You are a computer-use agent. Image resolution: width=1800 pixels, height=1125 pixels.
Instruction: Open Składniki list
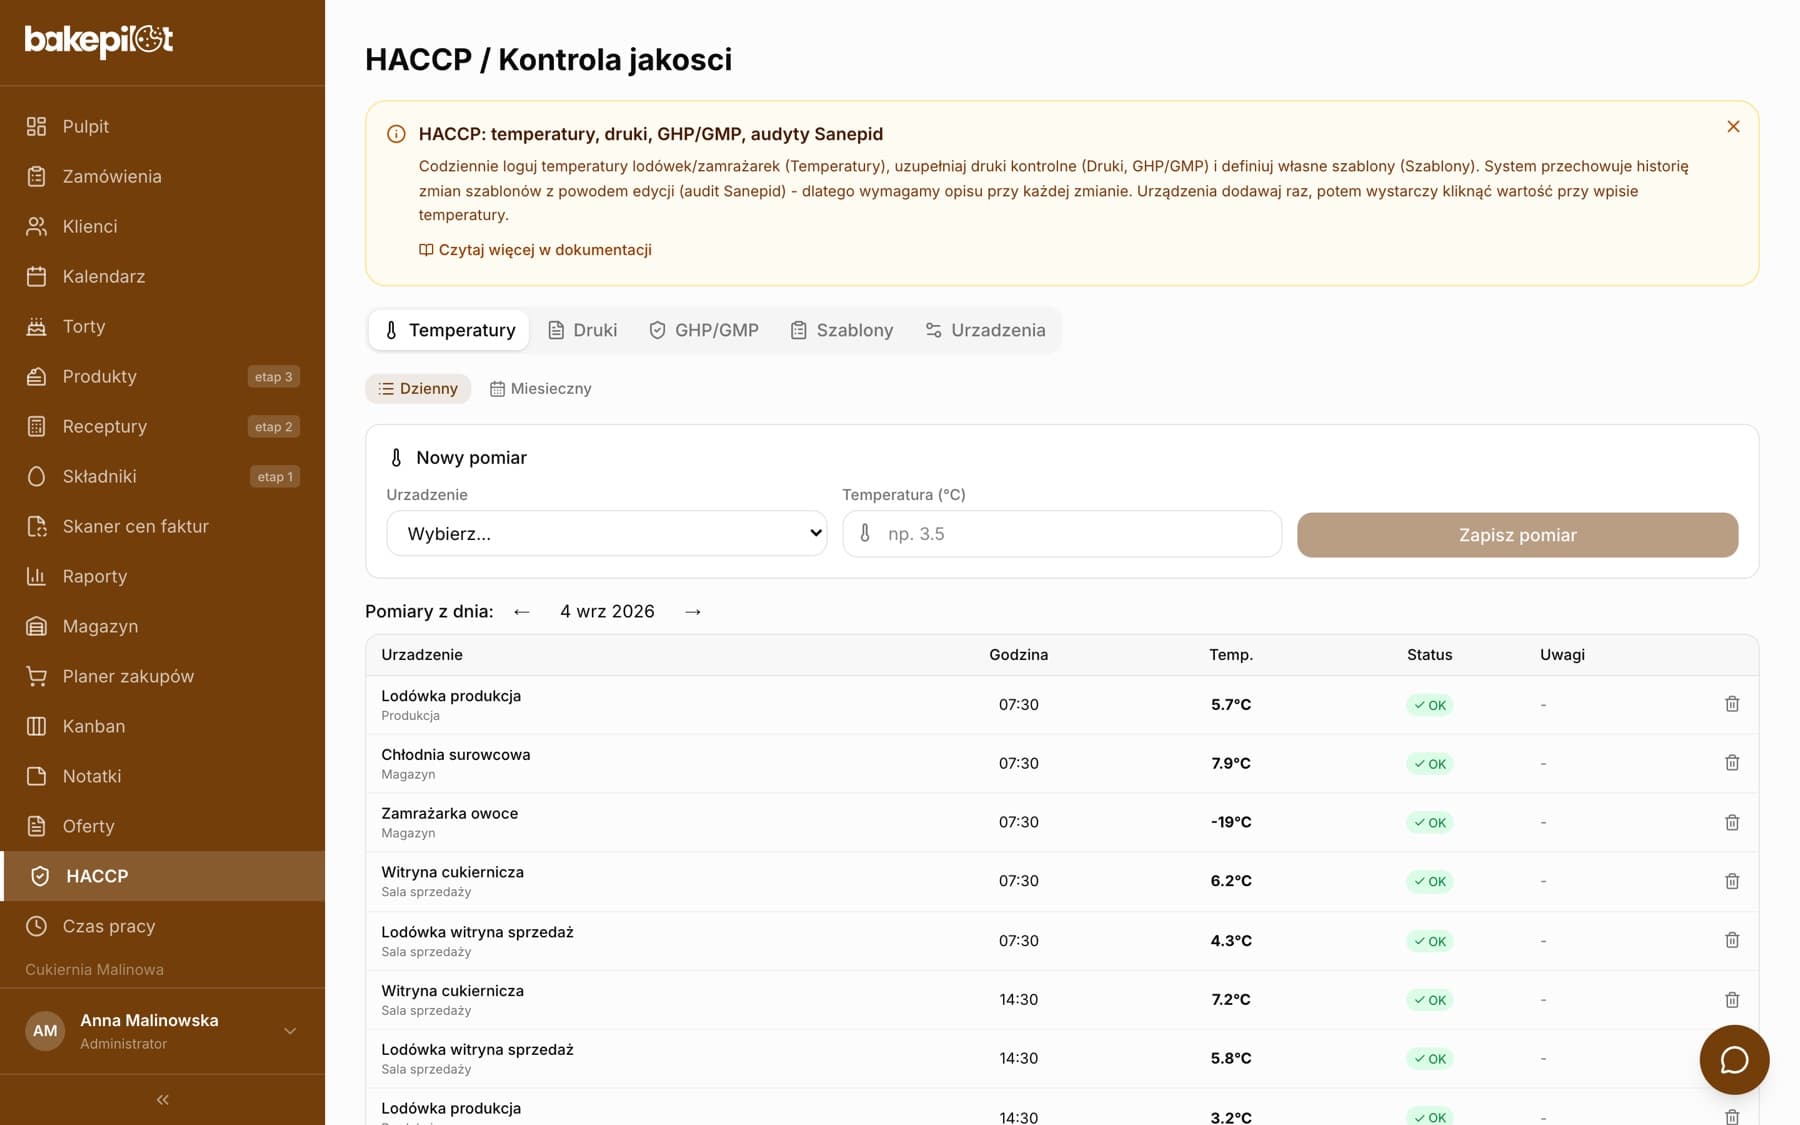(x=162, y=476)
